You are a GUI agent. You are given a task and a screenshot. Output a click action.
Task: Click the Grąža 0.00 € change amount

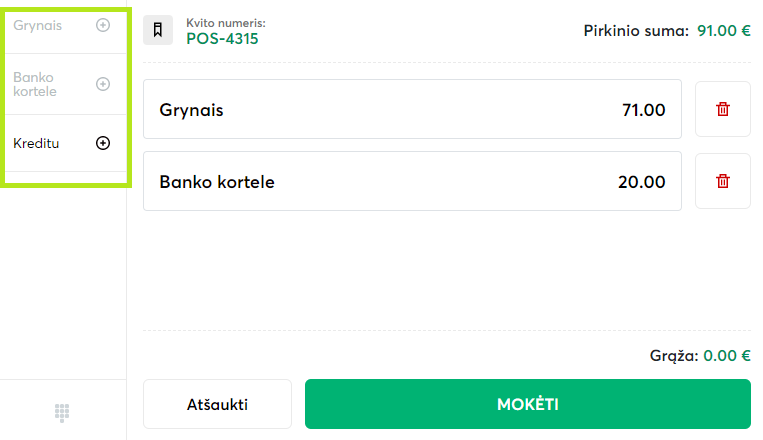pos(727,355)
